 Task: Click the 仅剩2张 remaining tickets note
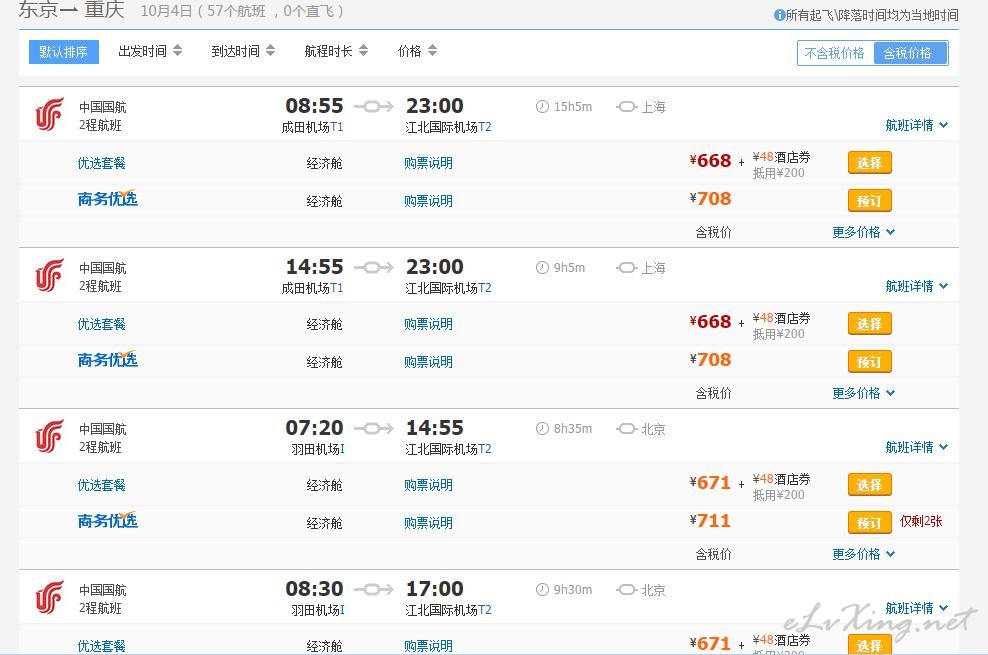pos(921,521)
